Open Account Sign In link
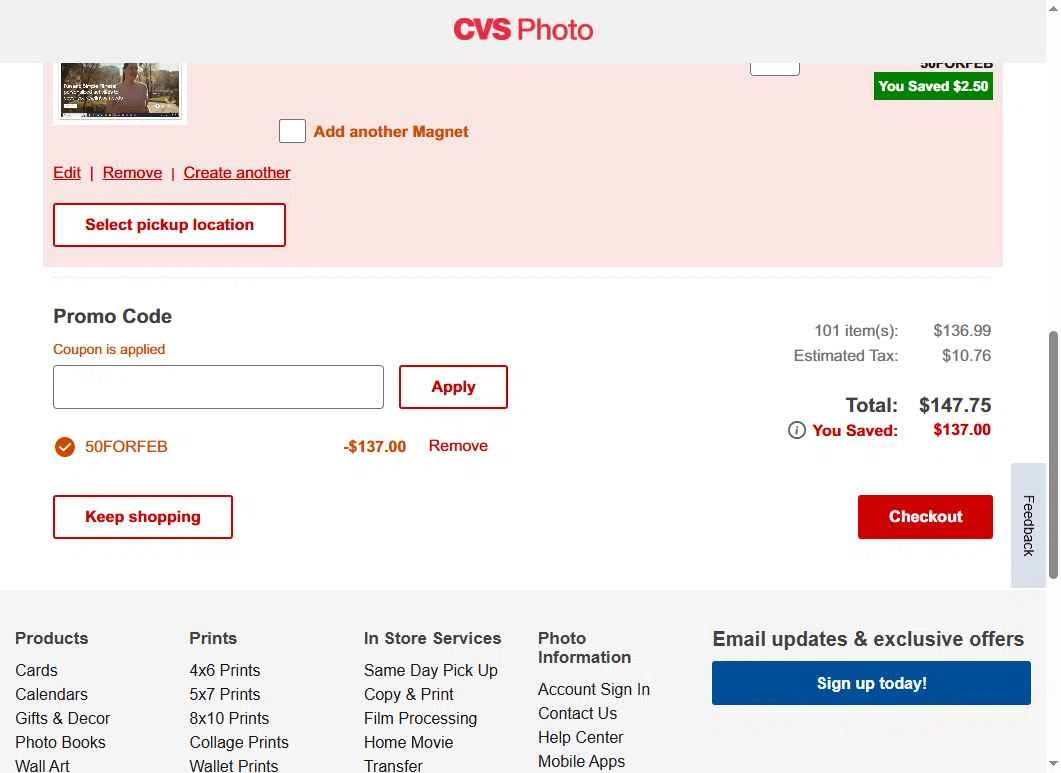This screenshot has height=773, width=1061. coord(593,689)
